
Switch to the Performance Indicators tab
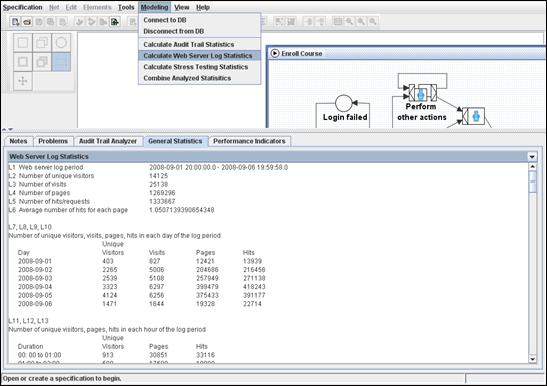pyautogui.click(x=249, y=141)
